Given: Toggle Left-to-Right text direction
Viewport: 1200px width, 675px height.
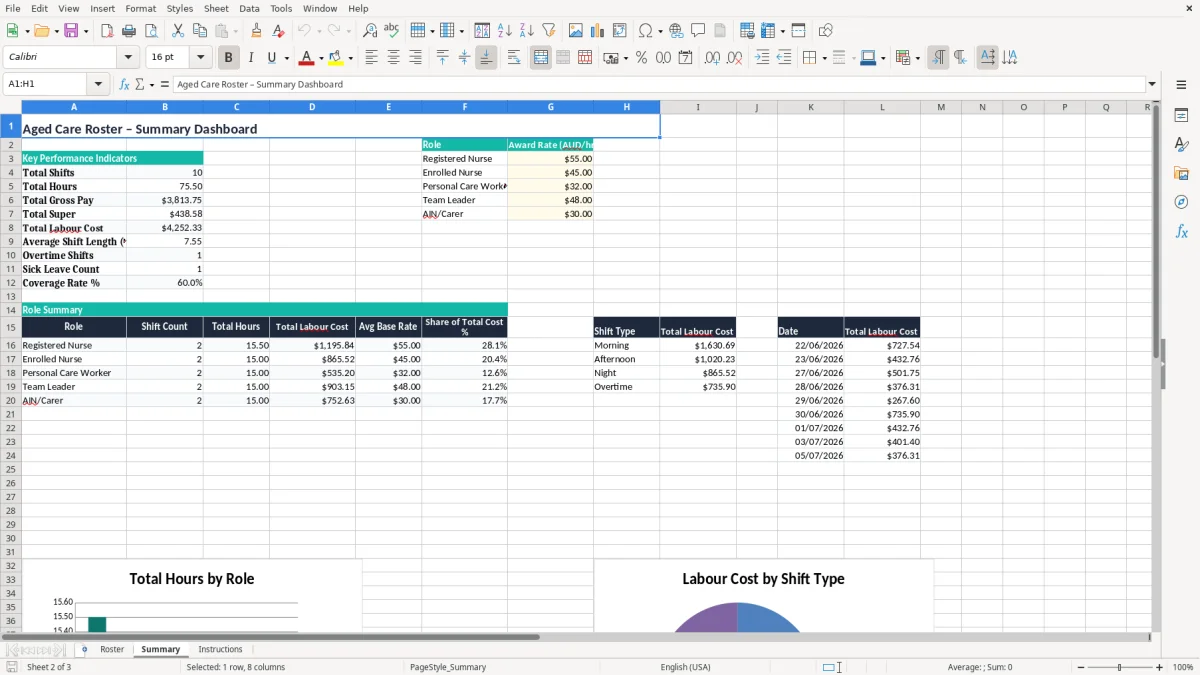Looking at the screenshot, I should coord(938,58).
